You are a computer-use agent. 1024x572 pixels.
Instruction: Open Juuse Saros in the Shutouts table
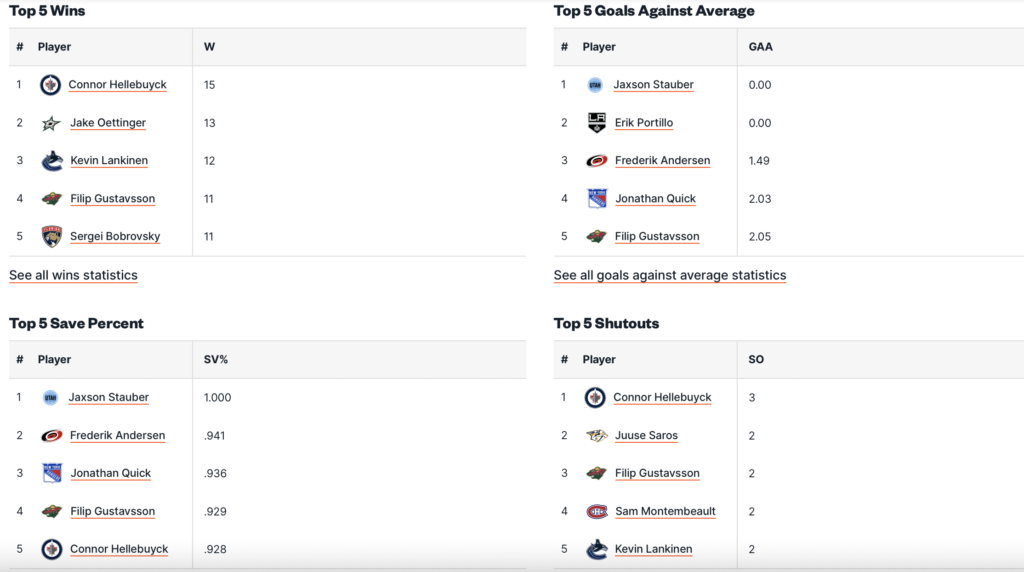(x=646, y=436)
